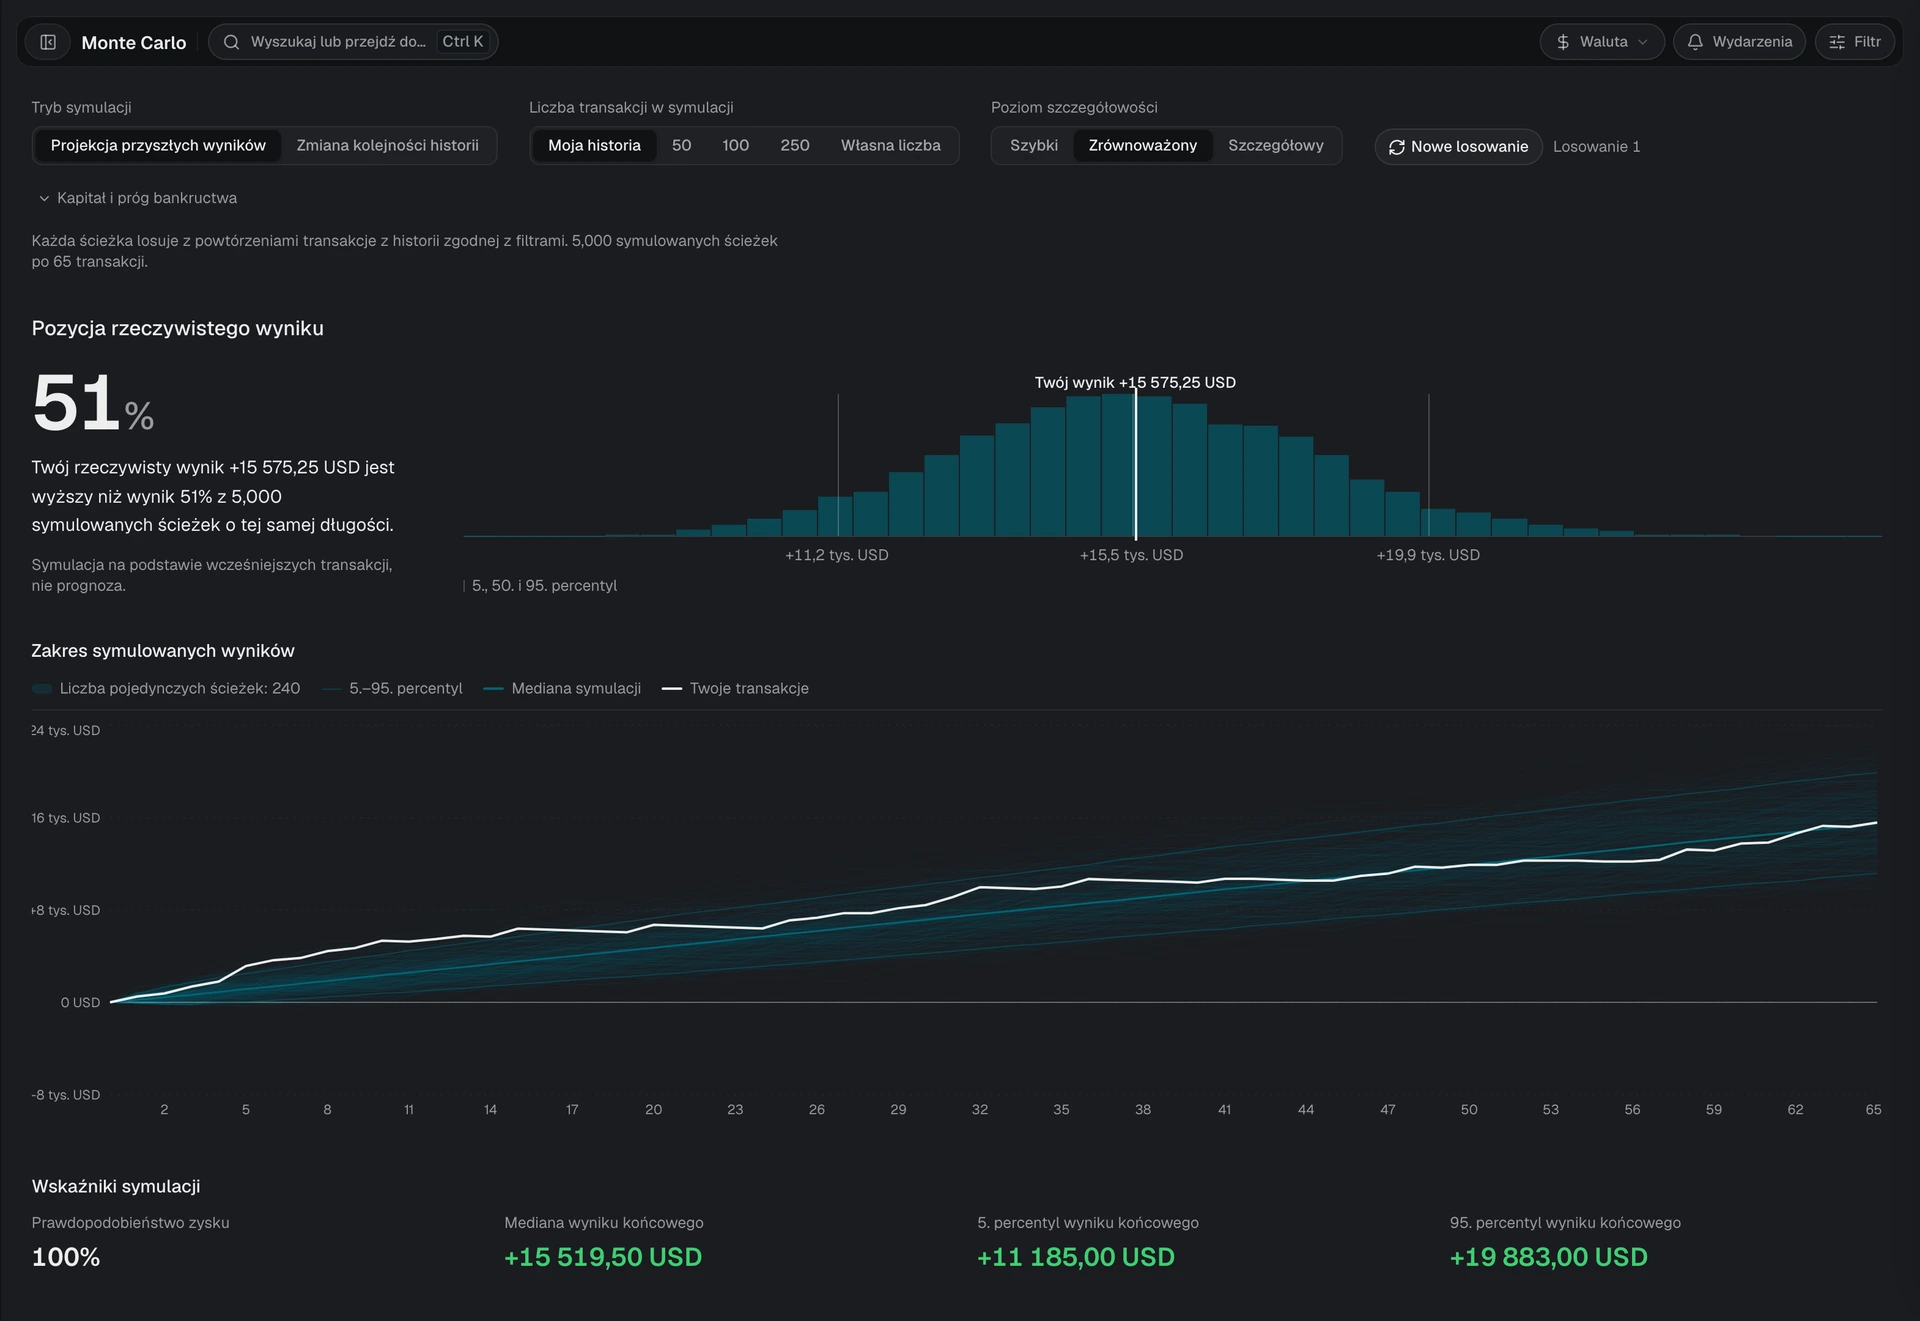1920x1321 pixels.
Task: Open the Wydarzenia button
Action: coord(1739,42)
